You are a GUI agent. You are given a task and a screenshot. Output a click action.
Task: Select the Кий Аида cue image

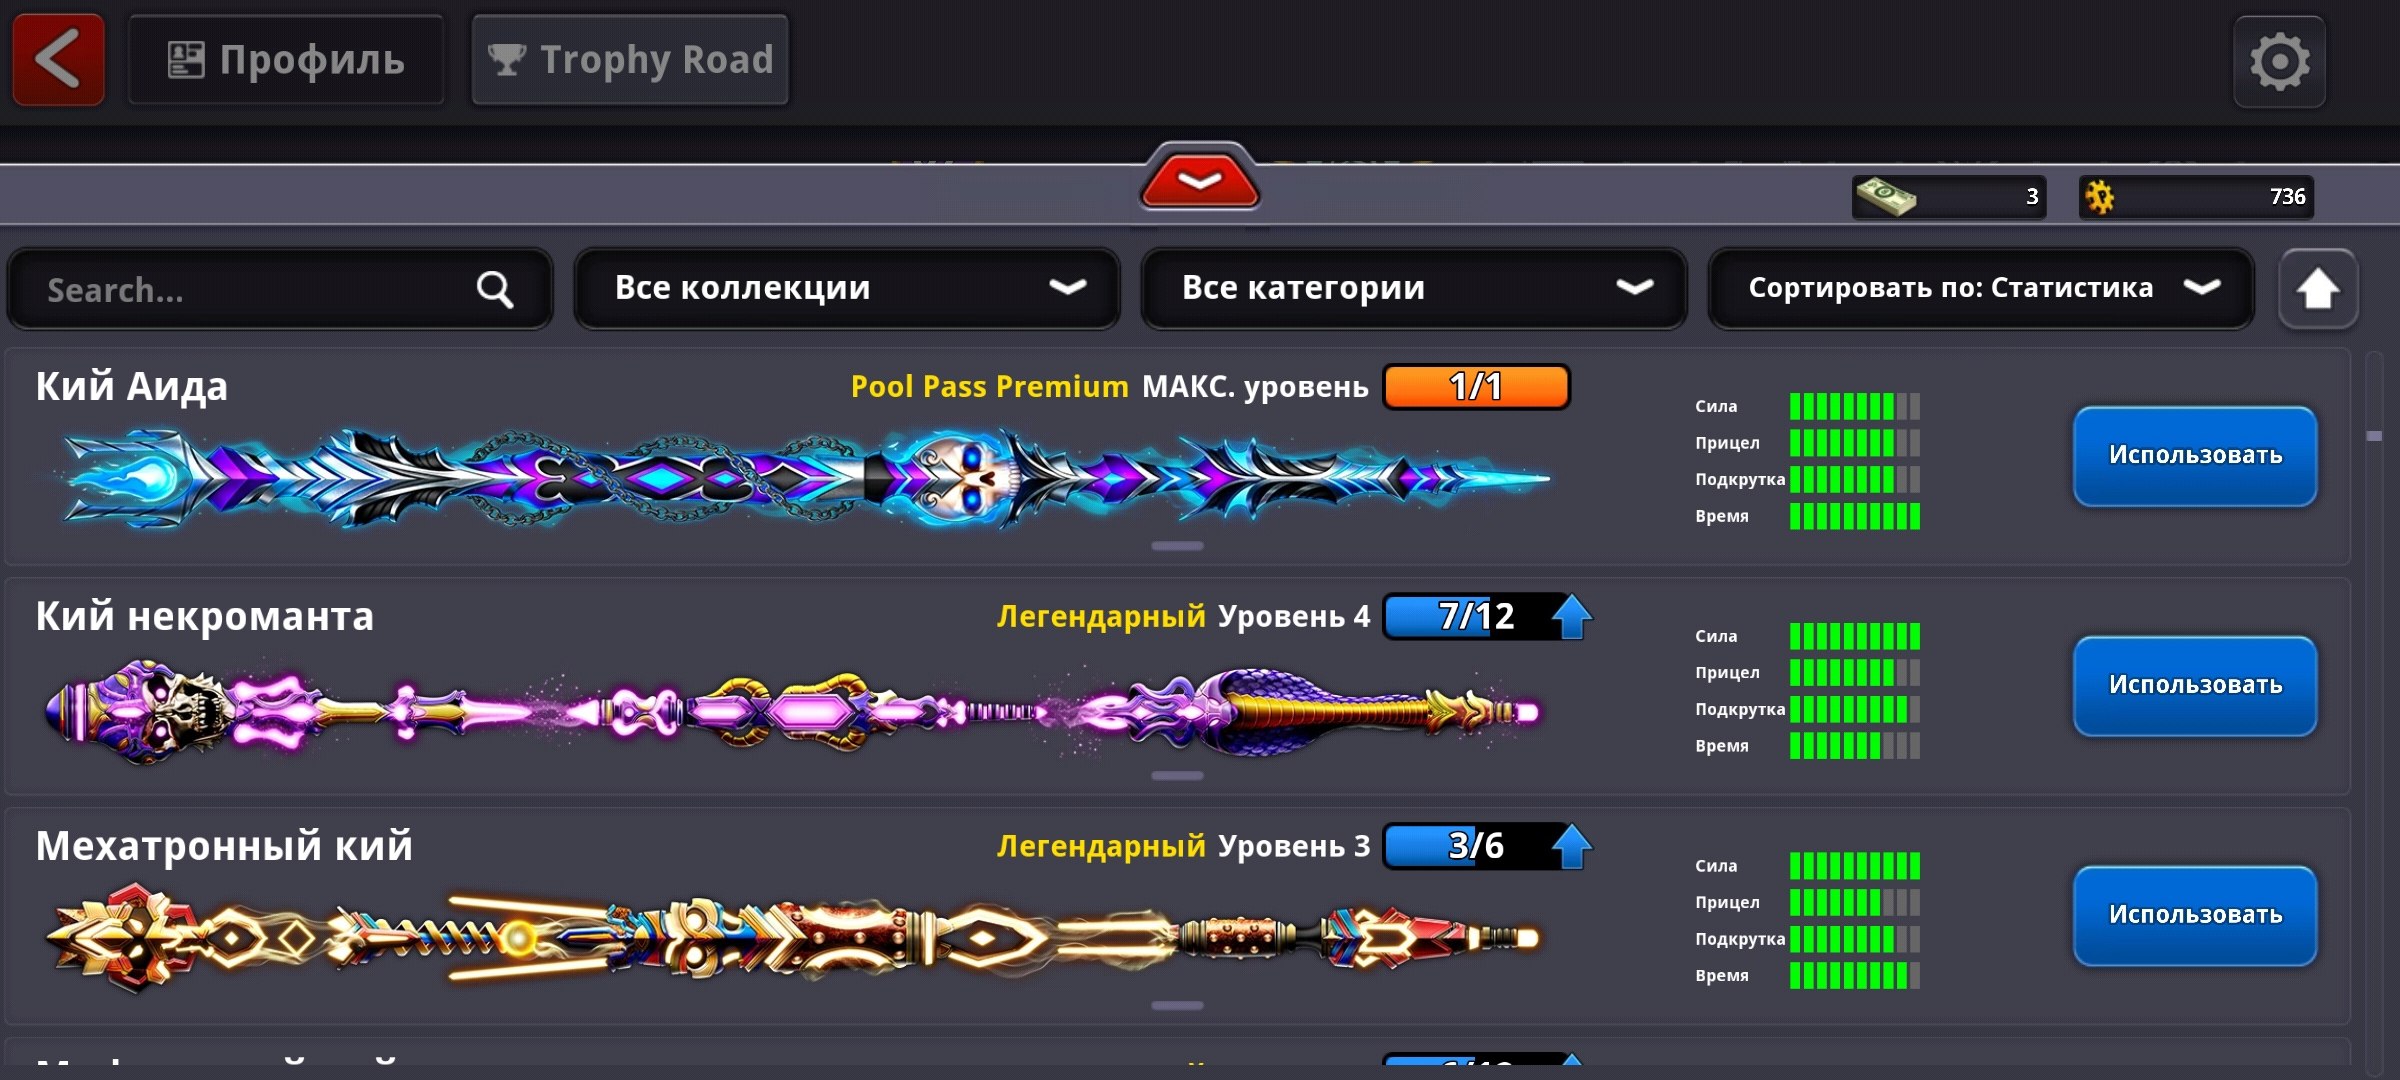click(805, 479)
